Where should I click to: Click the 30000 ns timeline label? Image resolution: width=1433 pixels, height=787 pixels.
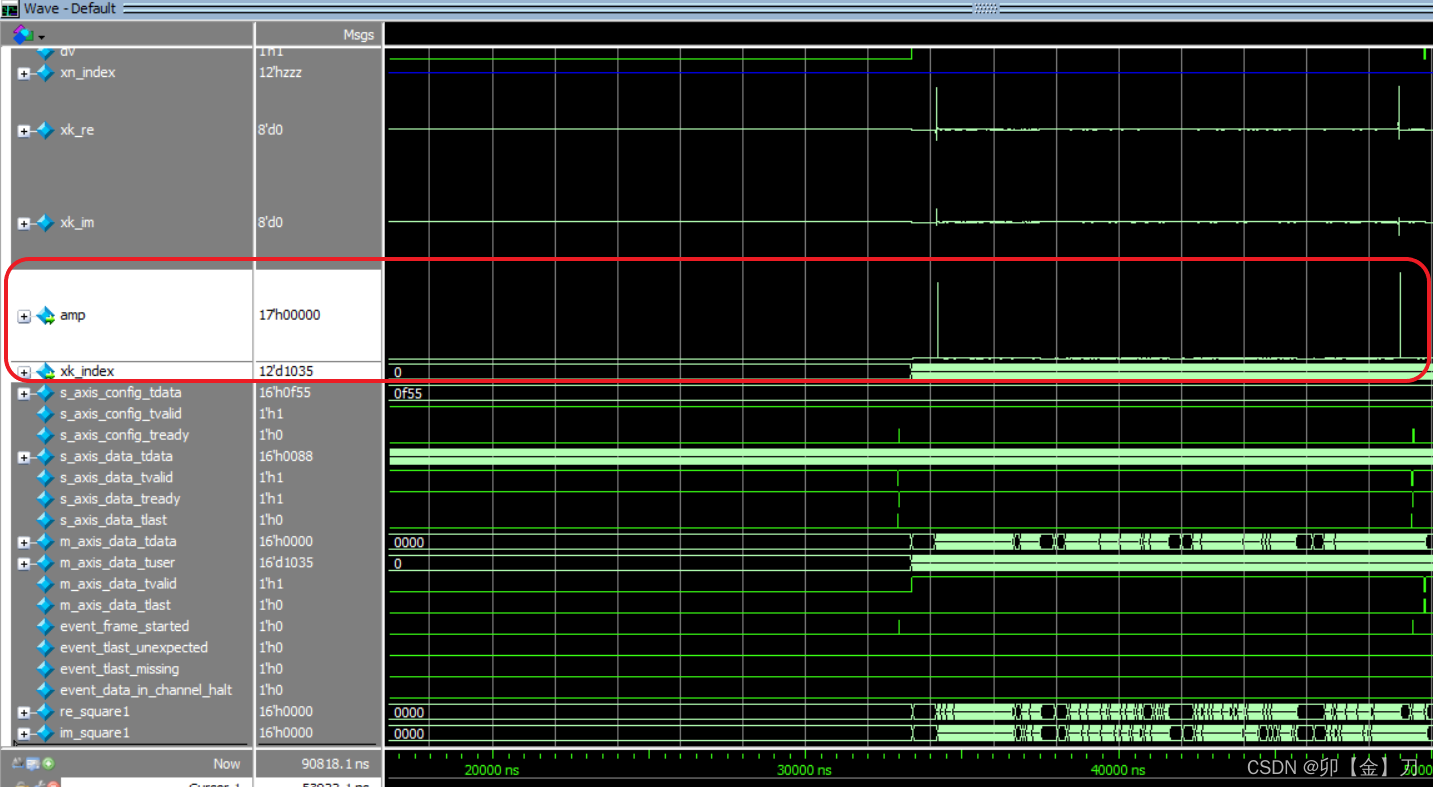804,770
